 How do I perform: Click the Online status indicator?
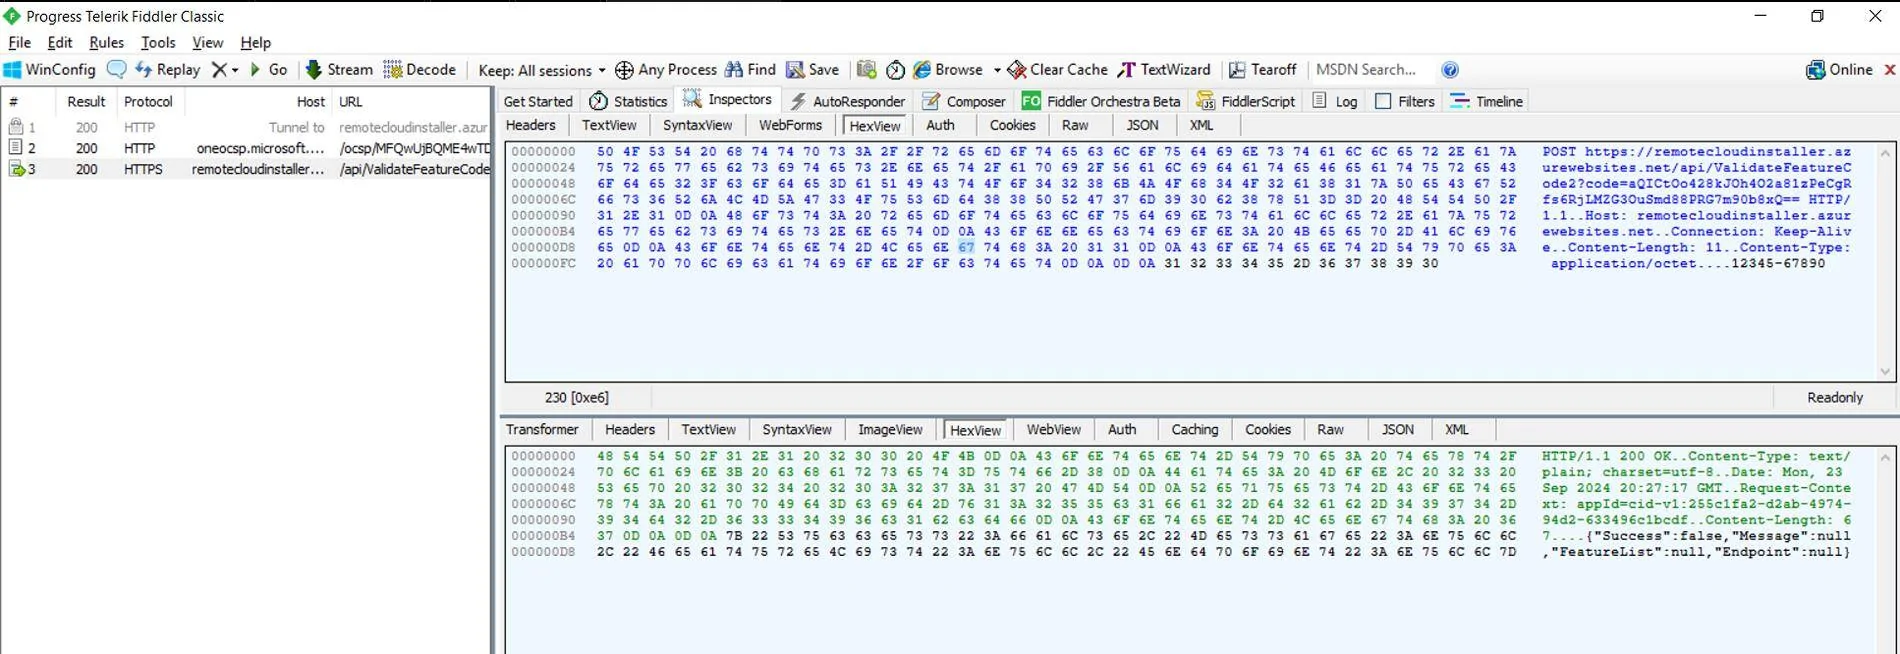[x=1839, y=69]
